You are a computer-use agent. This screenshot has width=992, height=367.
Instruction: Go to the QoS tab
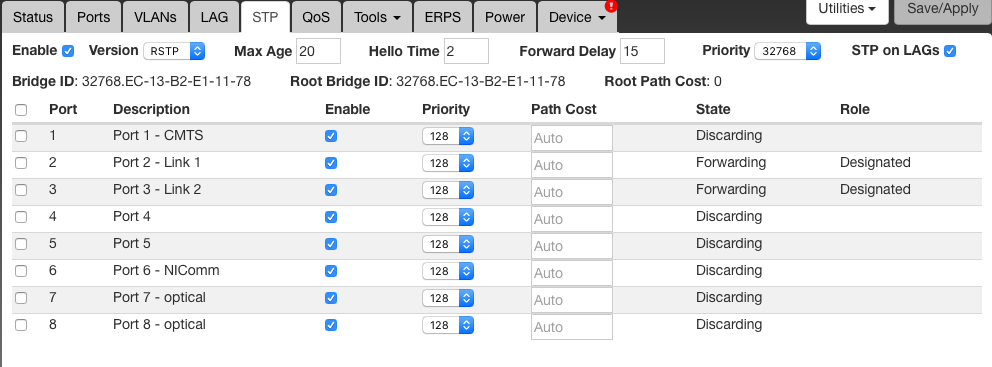(316, 17)
